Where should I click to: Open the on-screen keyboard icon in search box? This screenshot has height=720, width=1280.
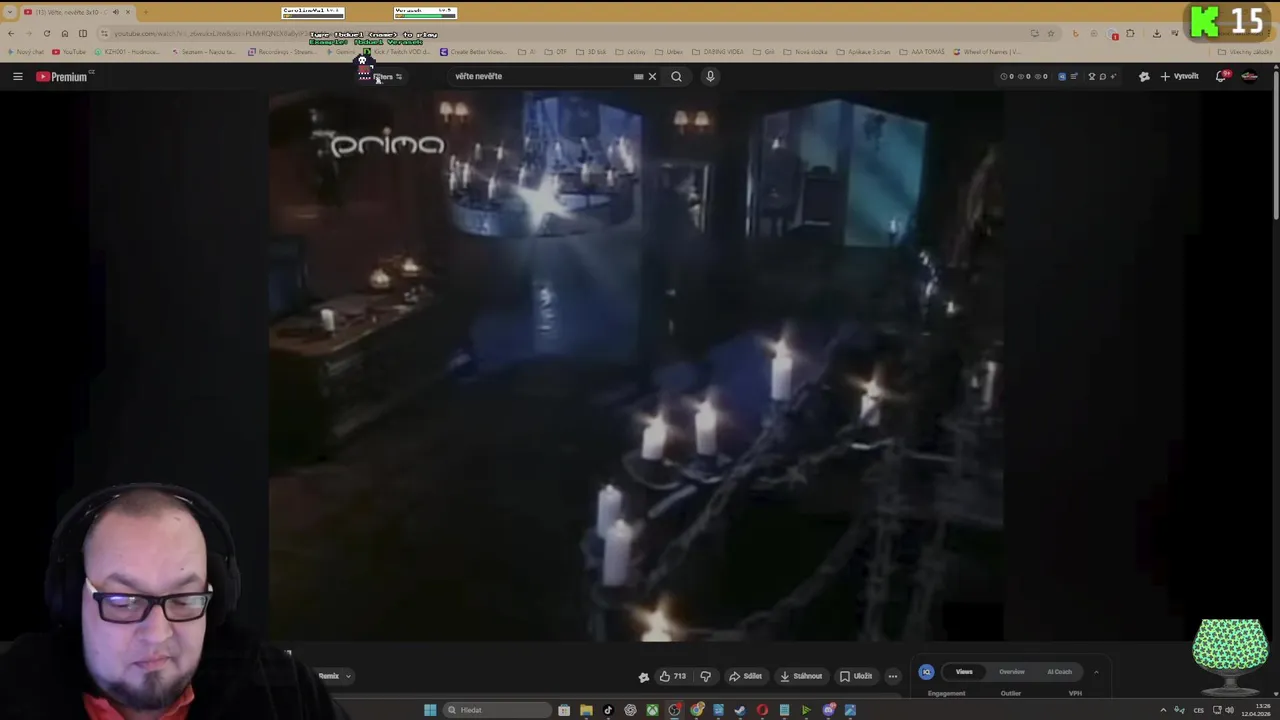pos(638,76)
